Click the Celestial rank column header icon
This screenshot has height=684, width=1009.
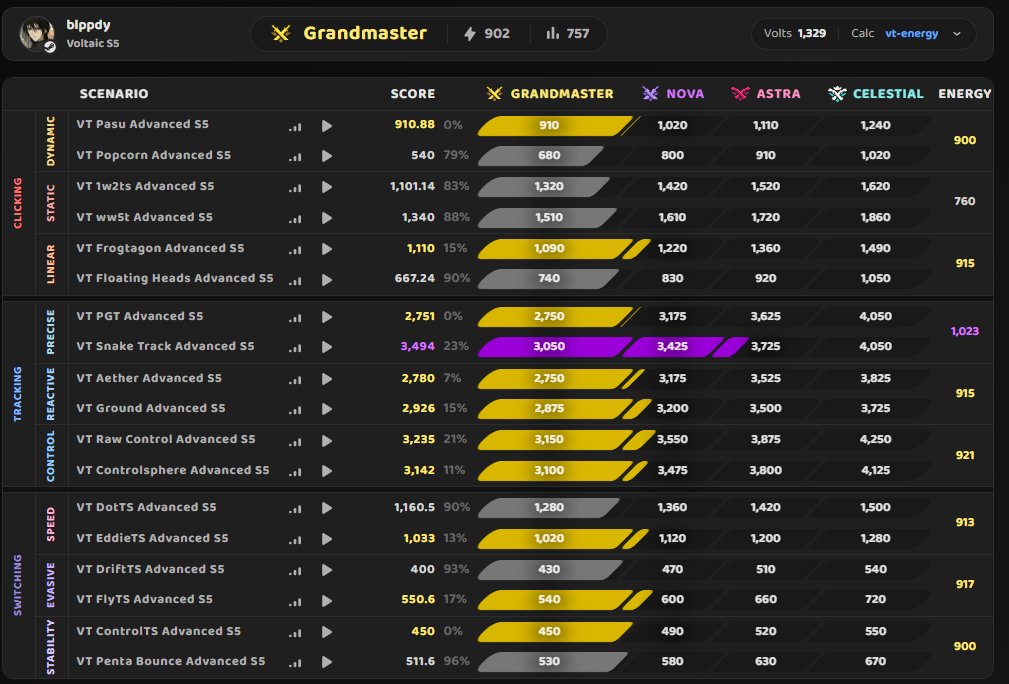[837, 94]
